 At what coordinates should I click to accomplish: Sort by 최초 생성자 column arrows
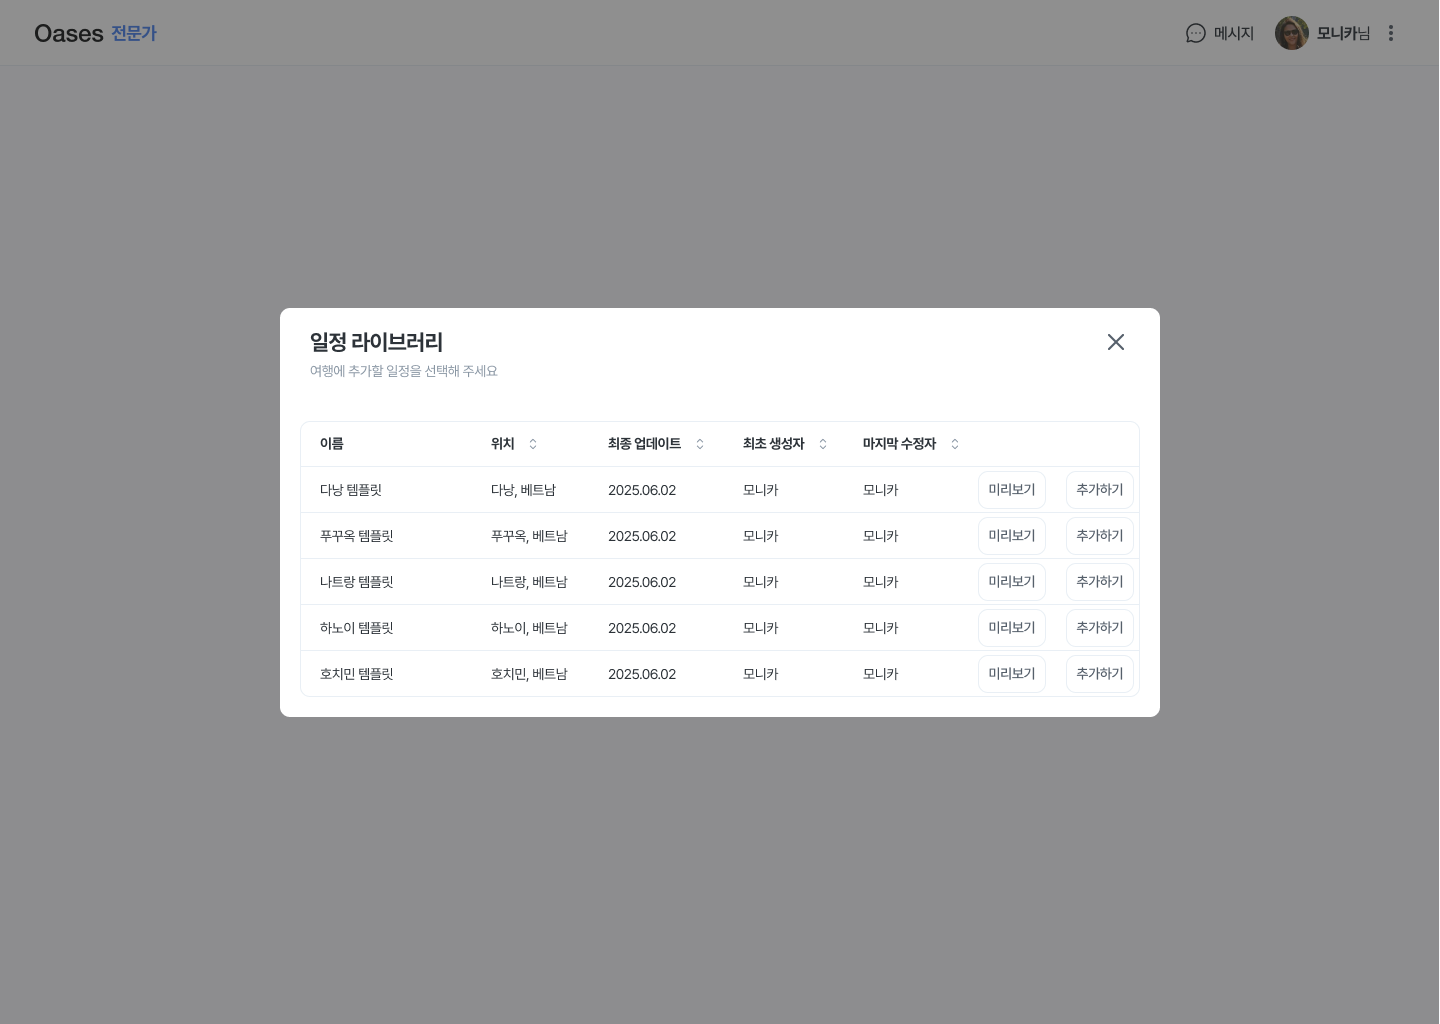[x=823, y=444]
